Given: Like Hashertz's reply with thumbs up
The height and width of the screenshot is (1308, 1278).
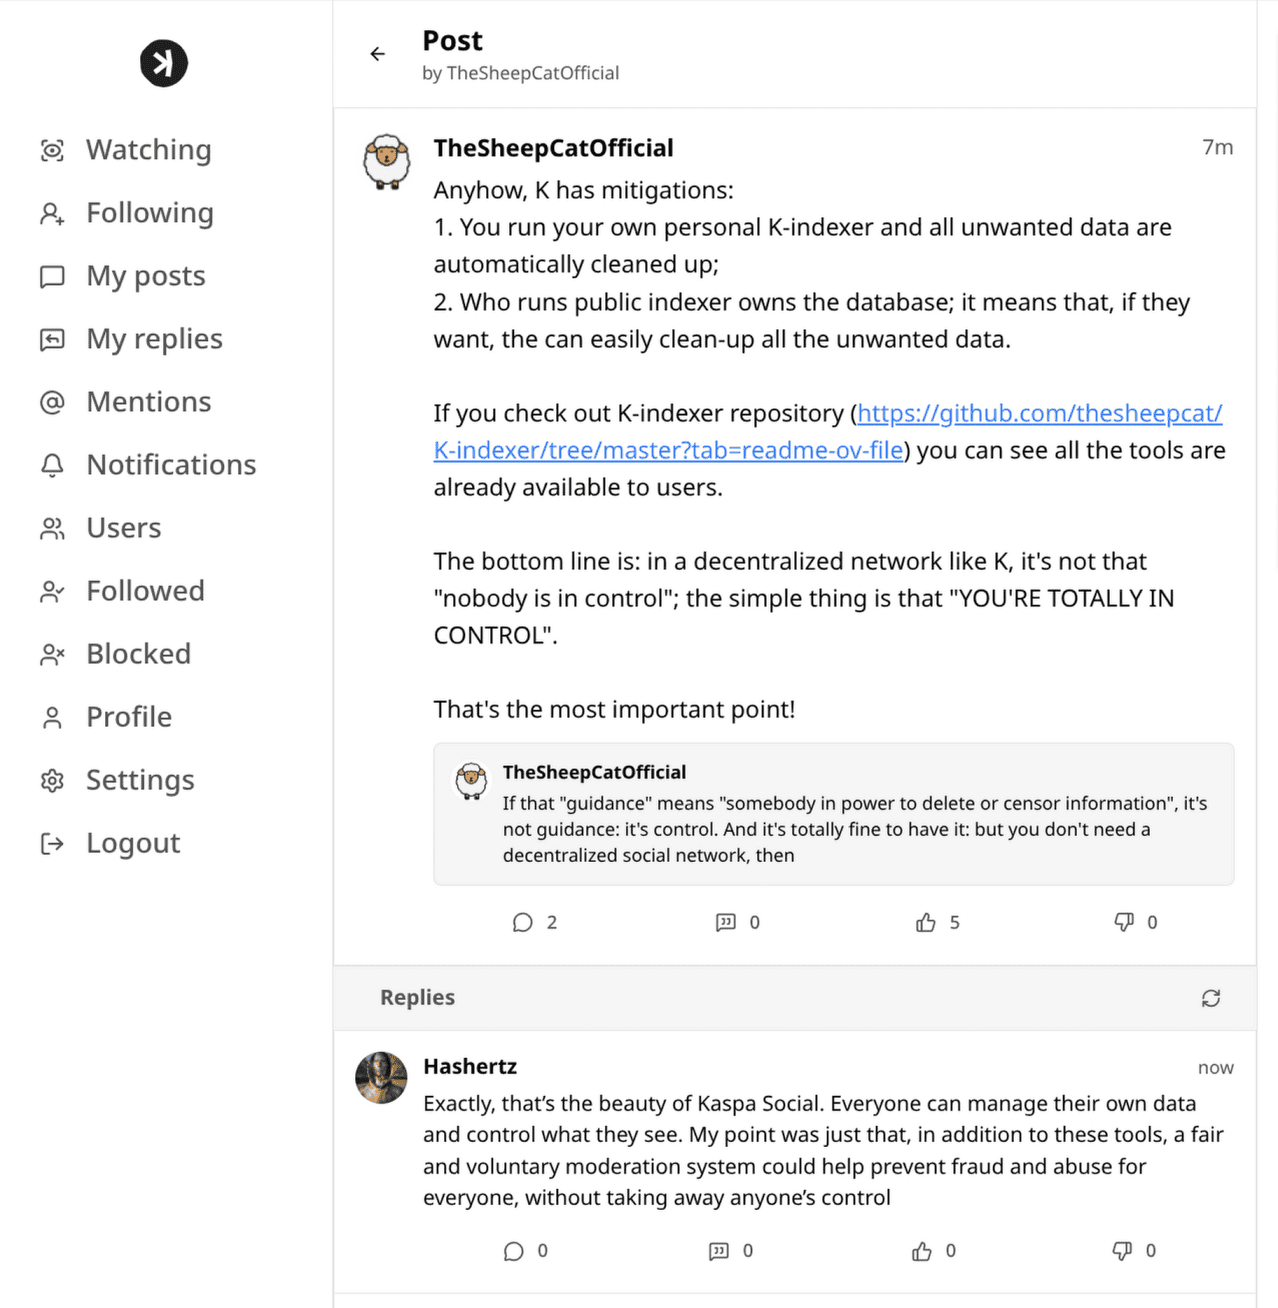Looking at the screenshot, I should (x=922, y=1251).
